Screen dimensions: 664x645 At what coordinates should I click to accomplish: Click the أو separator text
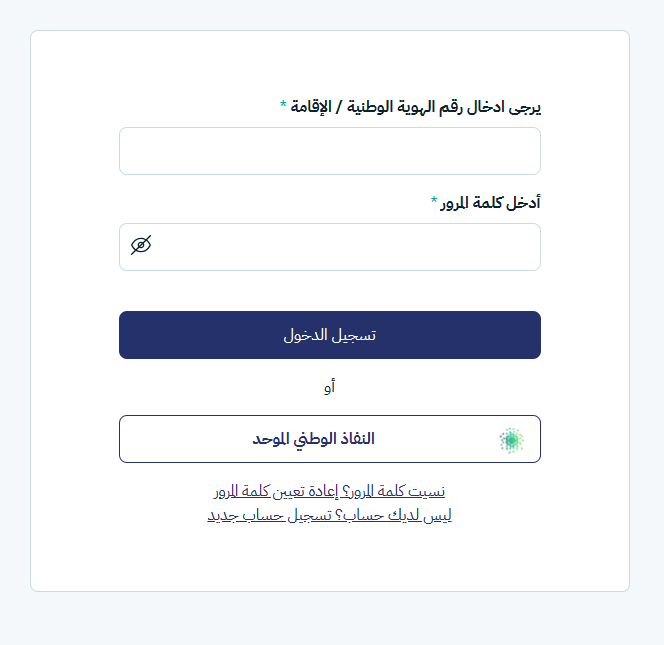pos(330,387)
